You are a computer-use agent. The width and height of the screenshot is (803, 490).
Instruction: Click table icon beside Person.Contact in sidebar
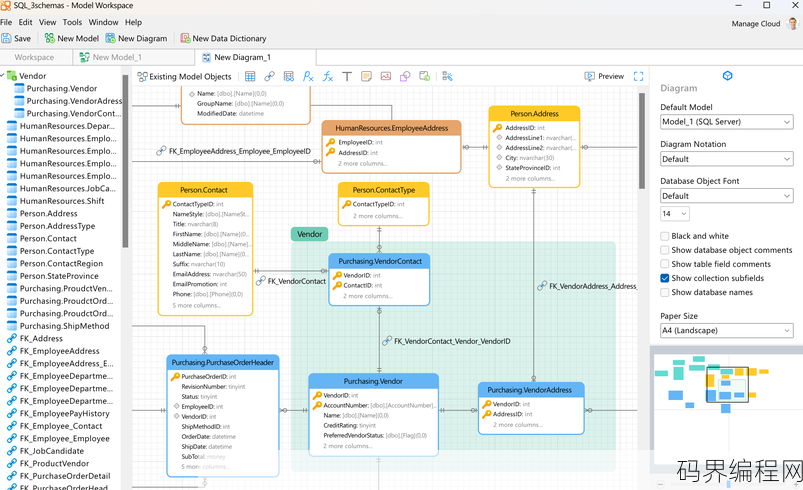click(12, 239)
